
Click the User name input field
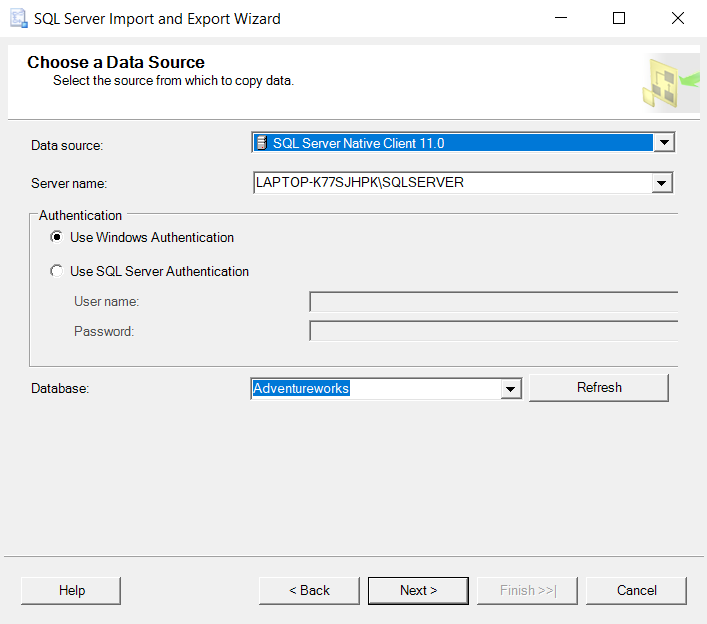click(x=494, y=302)
